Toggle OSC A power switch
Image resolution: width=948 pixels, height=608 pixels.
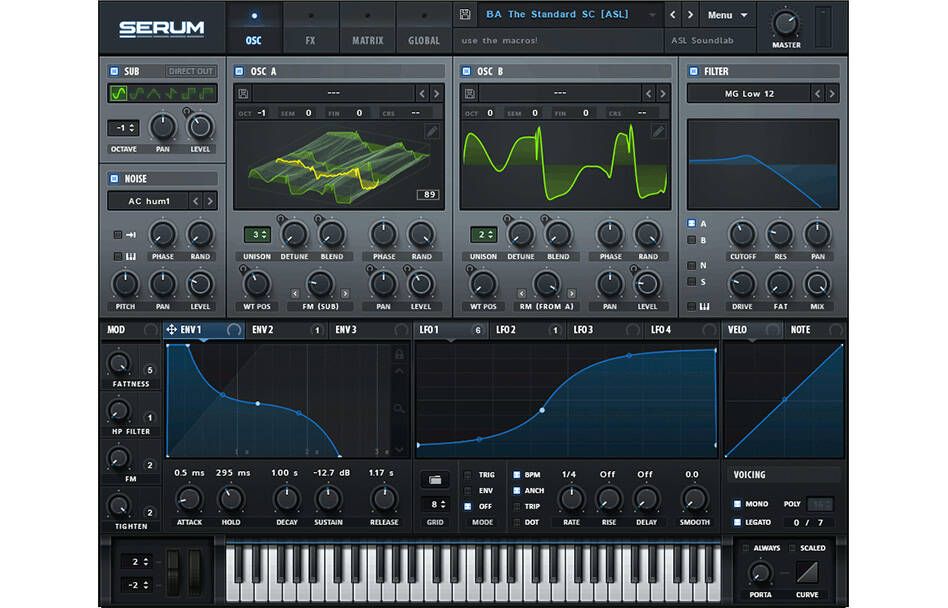(x=239, y=71)
